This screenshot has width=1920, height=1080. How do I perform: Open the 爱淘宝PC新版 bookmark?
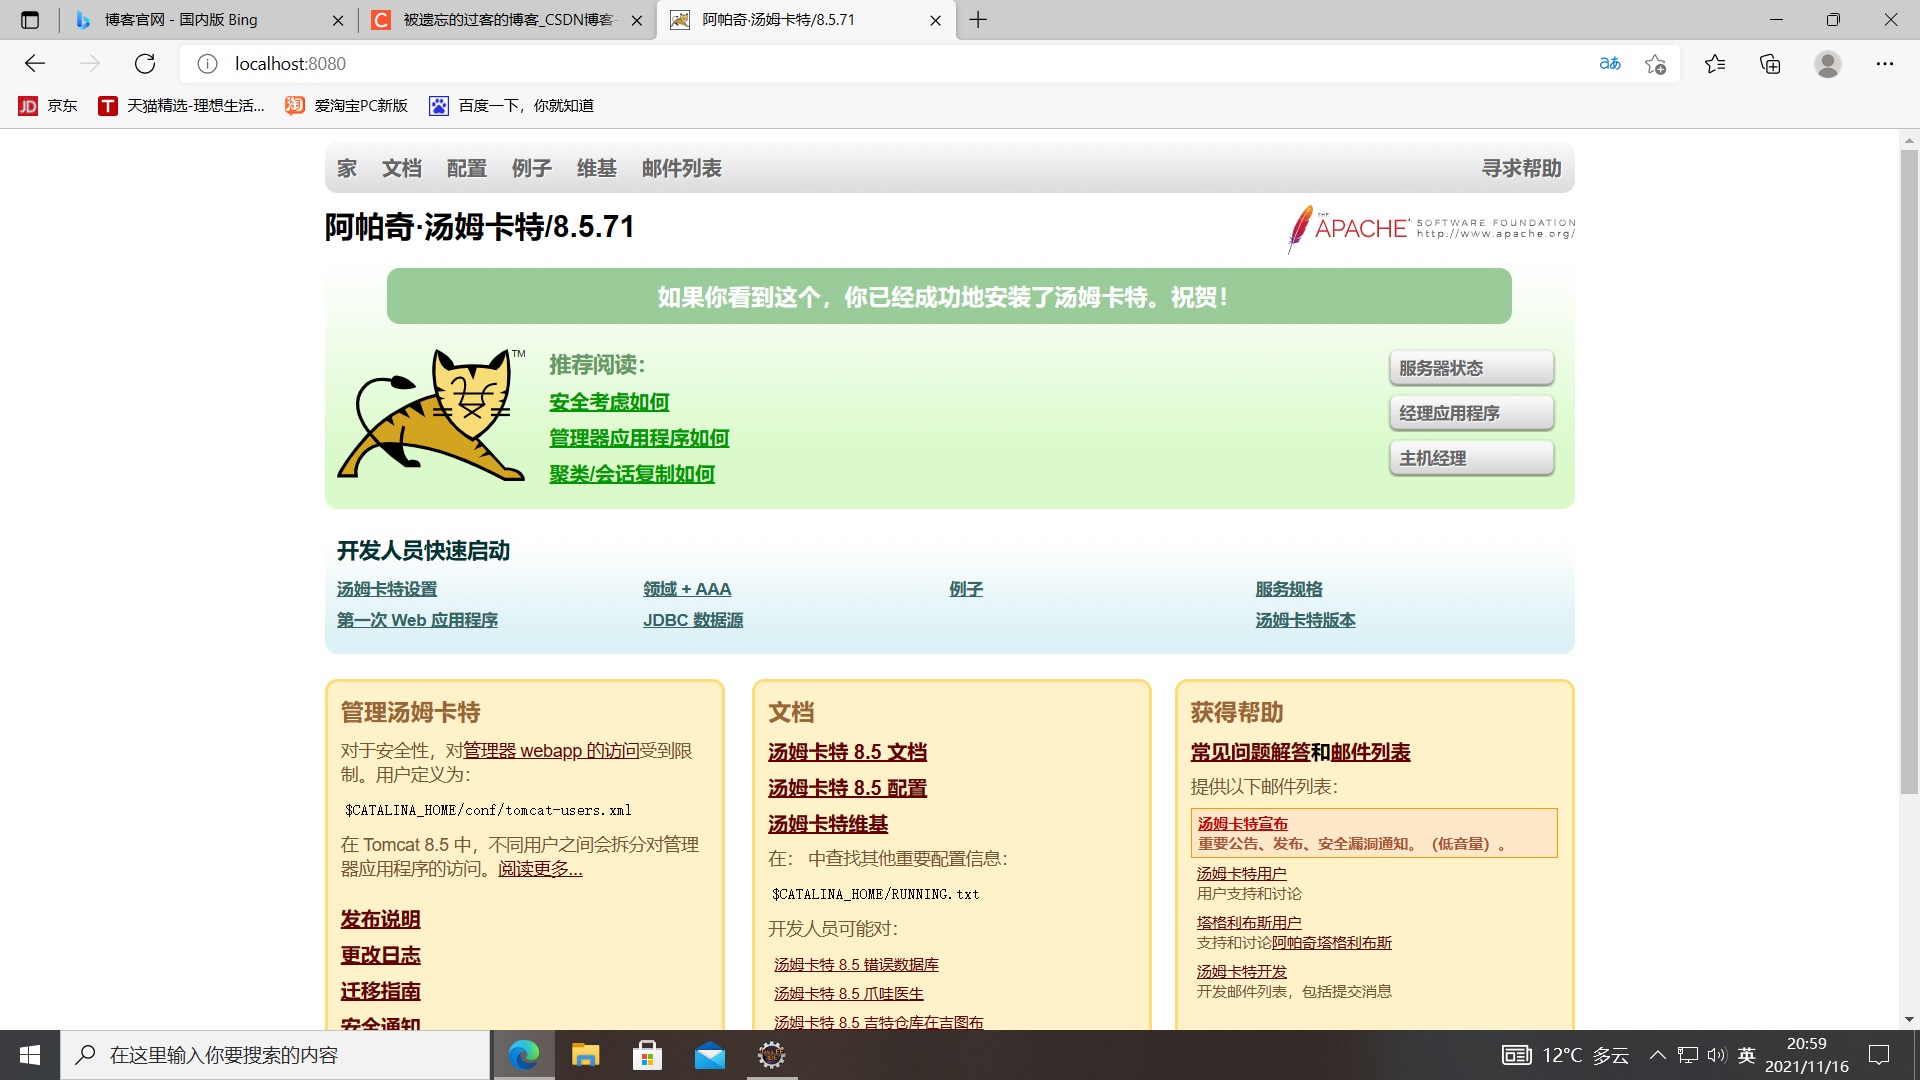click(347, 106)
